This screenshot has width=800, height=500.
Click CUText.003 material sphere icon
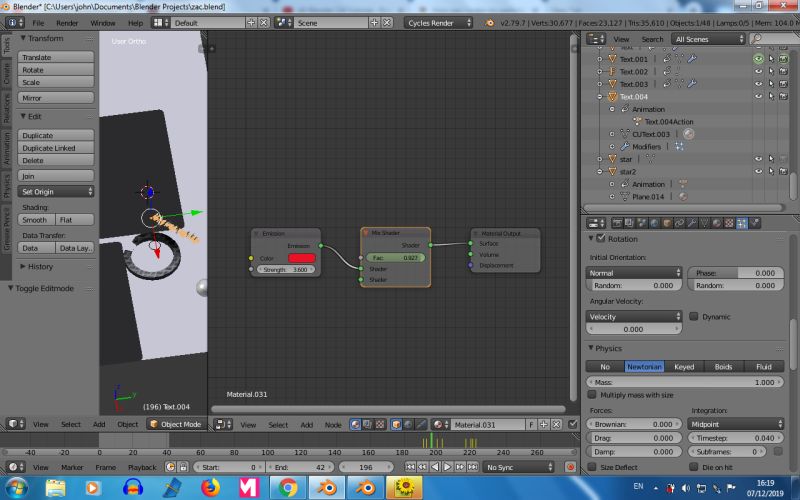[688, 134]
